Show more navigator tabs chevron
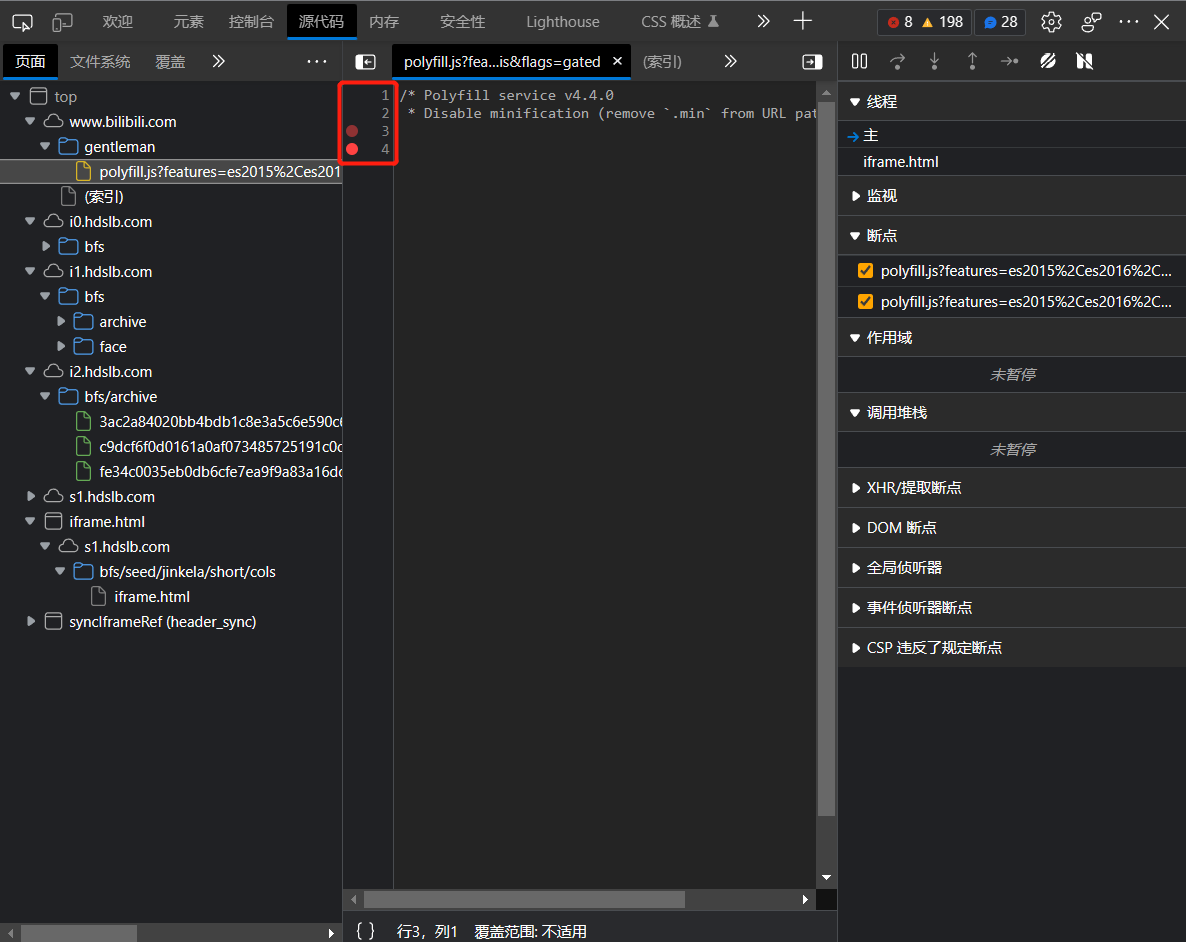The height and width of the screenshot is (942, 1186). pyautogui.click(x=219, y=61)
